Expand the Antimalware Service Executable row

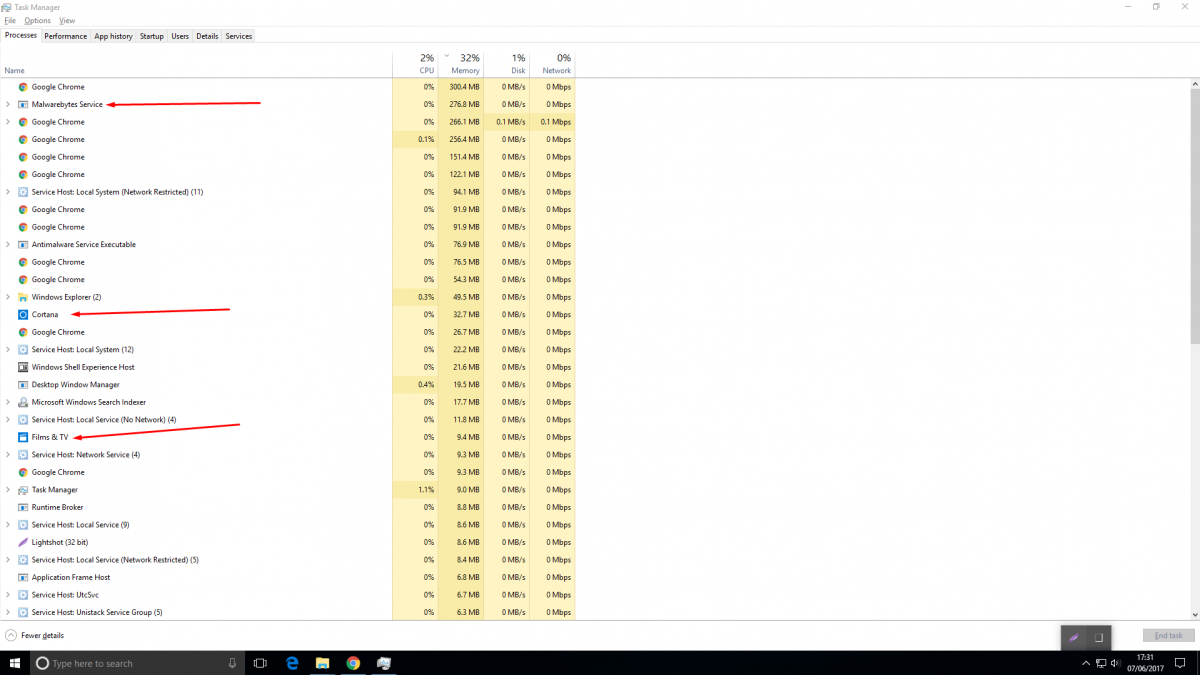click(x=8, y=245)
